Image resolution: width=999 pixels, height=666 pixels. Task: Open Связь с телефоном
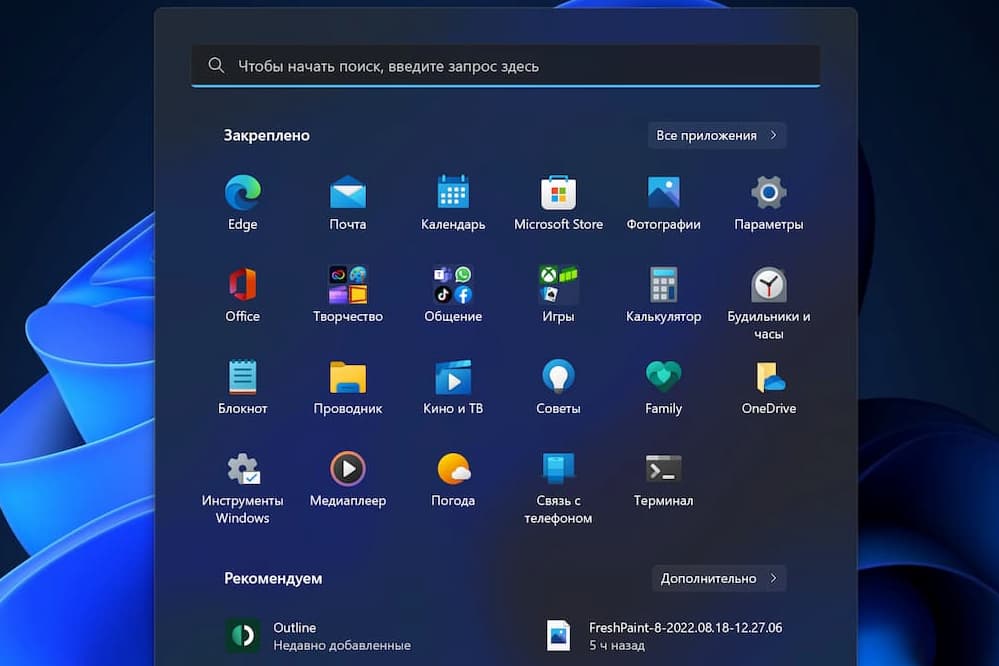click(558, 488)
